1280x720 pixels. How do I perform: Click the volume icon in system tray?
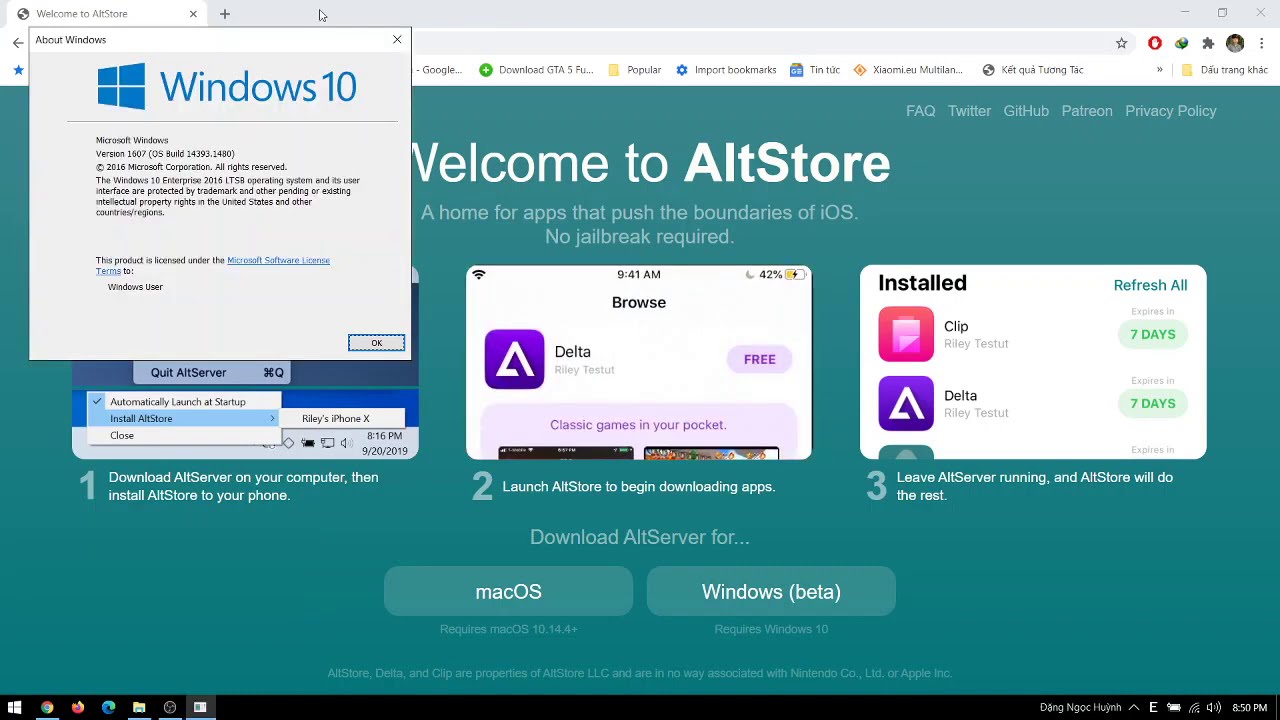coord(1213,708)
